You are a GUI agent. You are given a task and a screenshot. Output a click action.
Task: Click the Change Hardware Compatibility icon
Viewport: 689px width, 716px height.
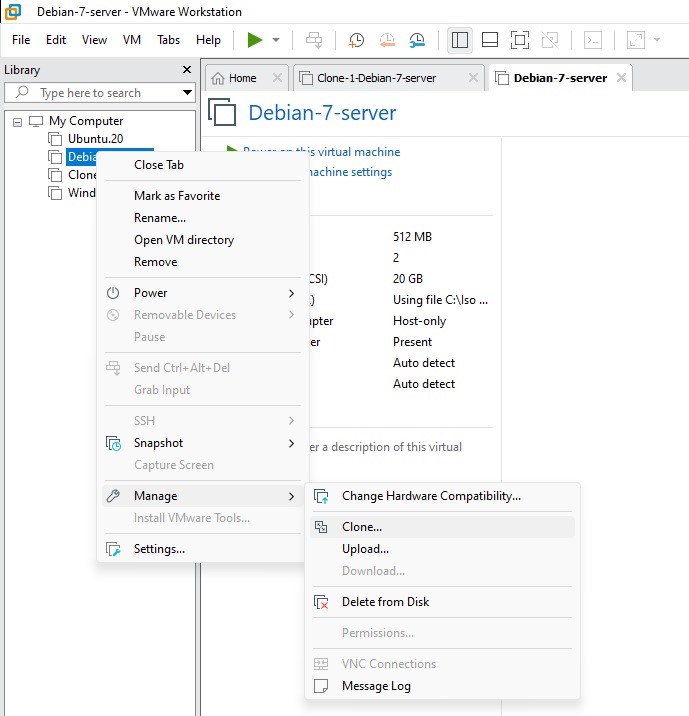(x=321, y=496)
